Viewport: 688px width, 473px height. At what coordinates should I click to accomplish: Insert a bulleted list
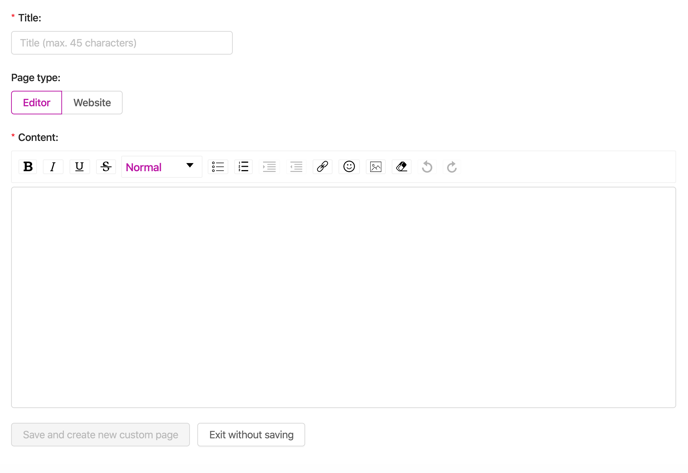click(x=218, y=167)
